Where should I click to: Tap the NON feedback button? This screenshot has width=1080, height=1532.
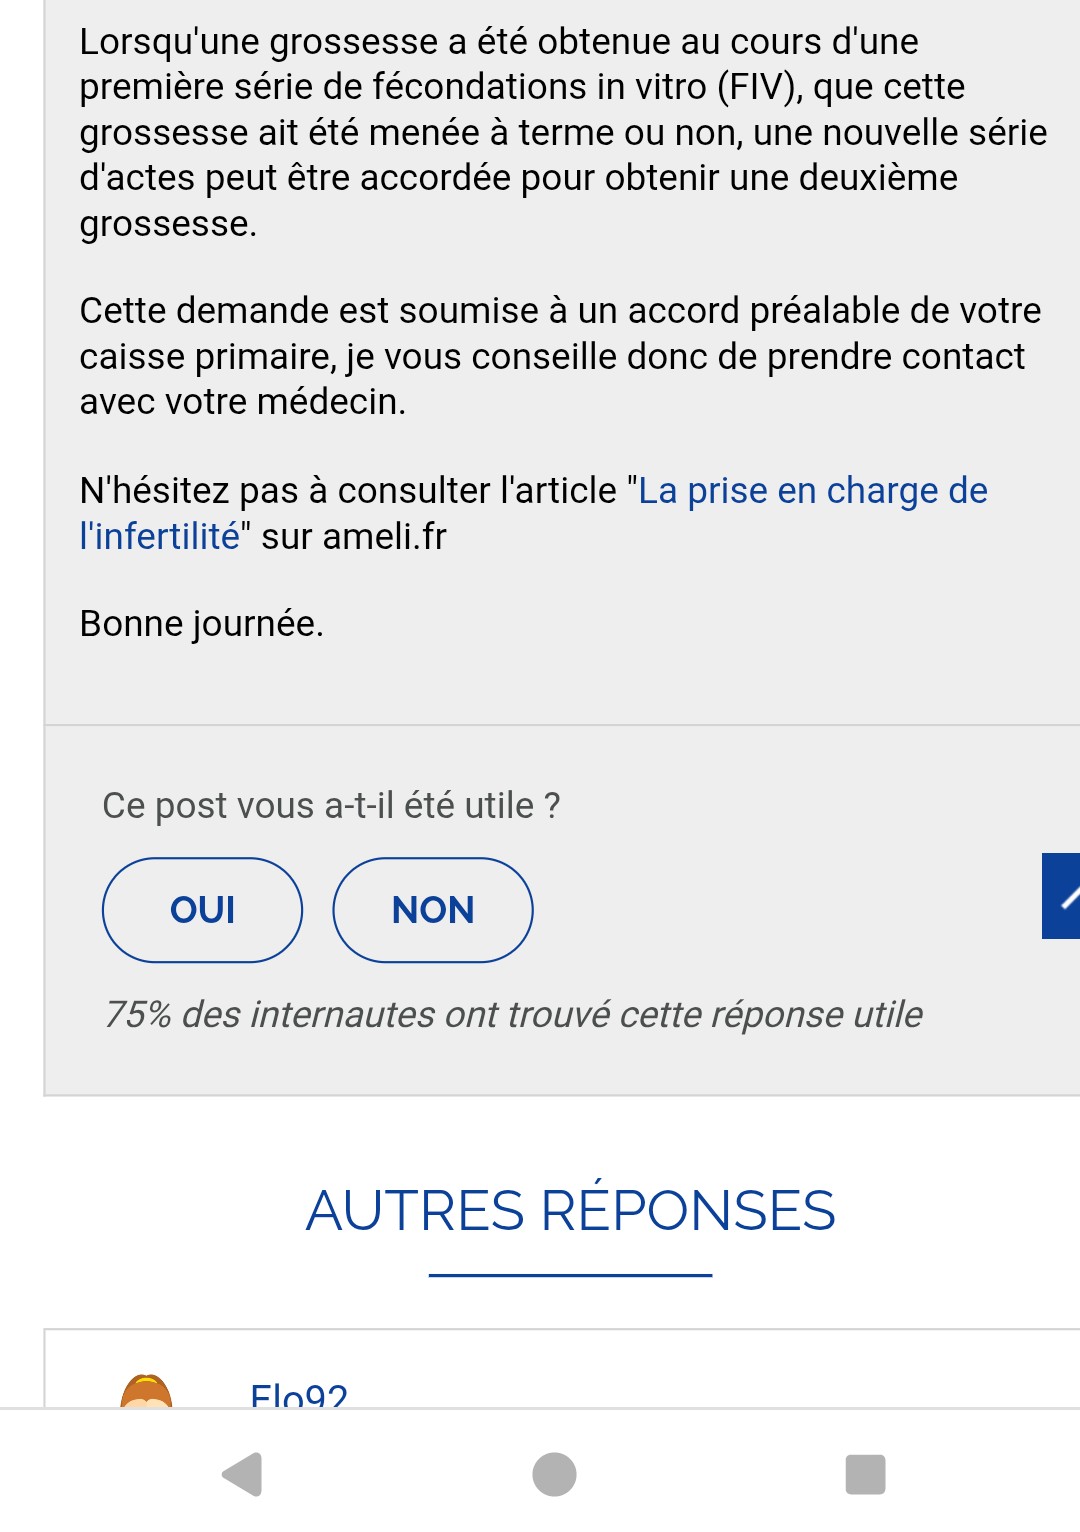tap(432, 910)
